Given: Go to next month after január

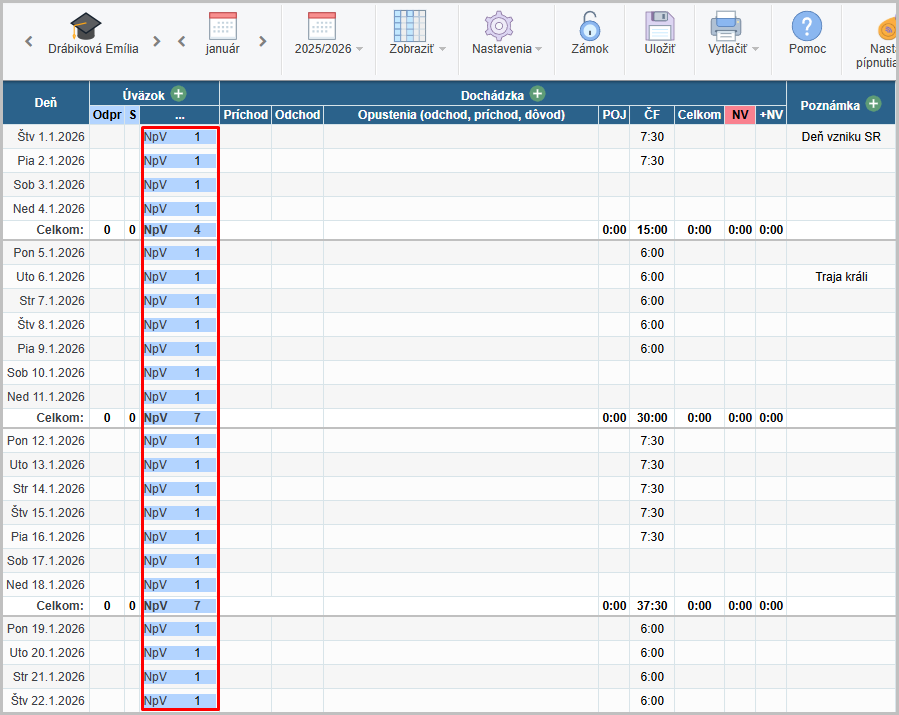Looking at the screenshot, I should pos(263,42).
